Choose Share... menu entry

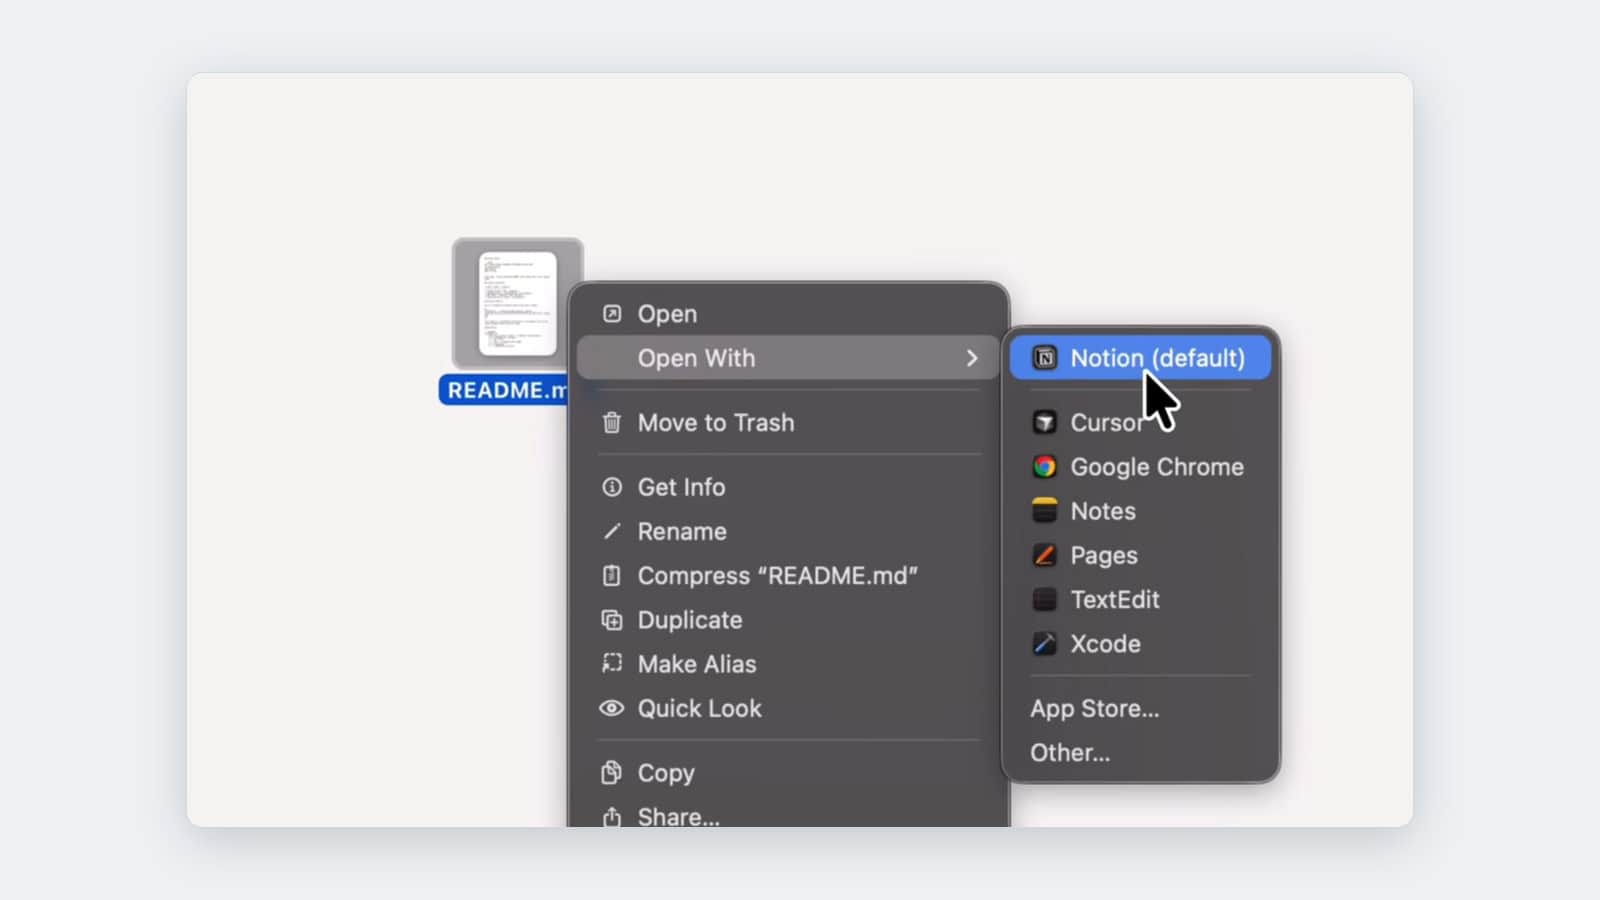tap(788, 815)
